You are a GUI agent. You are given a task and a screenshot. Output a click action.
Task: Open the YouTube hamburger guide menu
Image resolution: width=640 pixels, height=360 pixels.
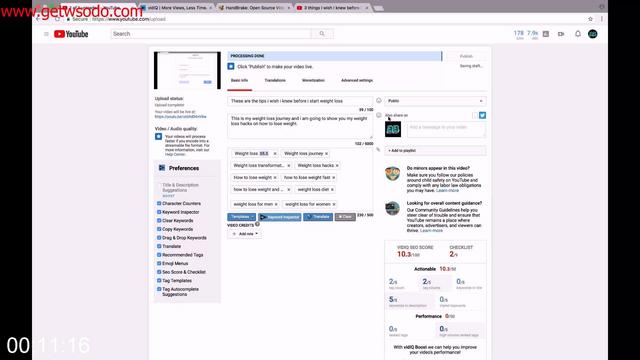46,34
